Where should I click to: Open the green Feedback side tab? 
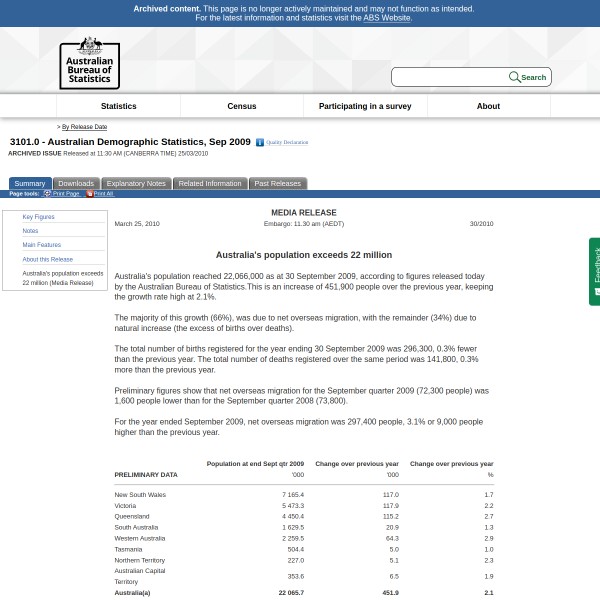tap(595, 271)
